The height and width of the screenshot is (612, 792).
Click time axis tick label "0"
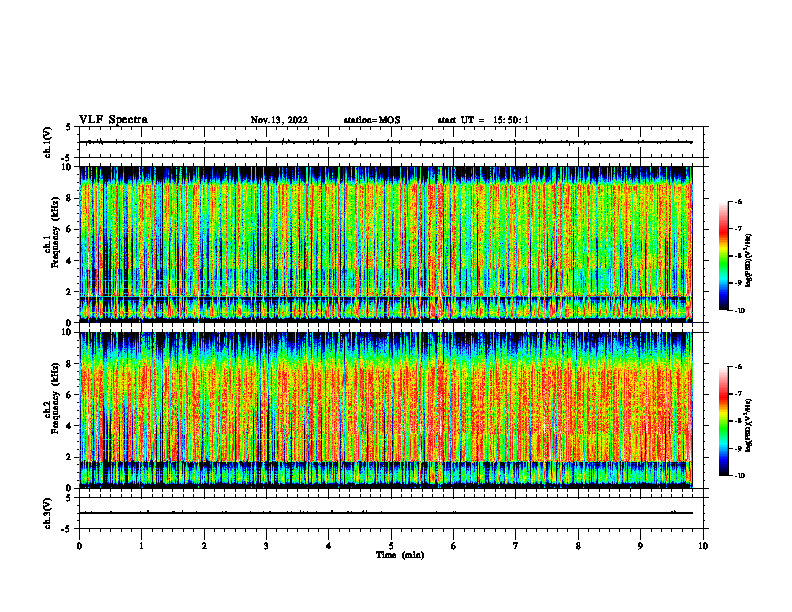click(x=79, y=546)
